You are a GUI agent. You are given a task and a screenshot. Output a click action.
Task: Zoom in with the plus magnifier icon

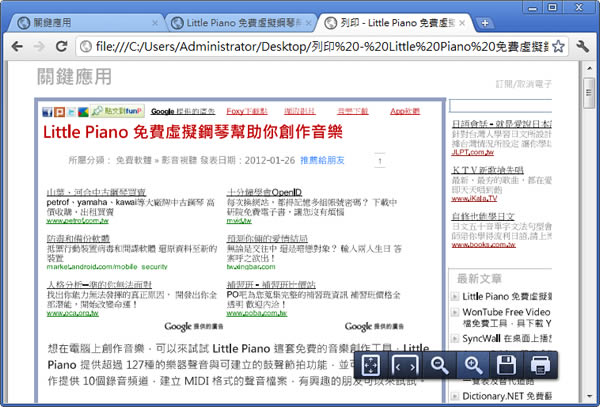(x=473, y=365)
